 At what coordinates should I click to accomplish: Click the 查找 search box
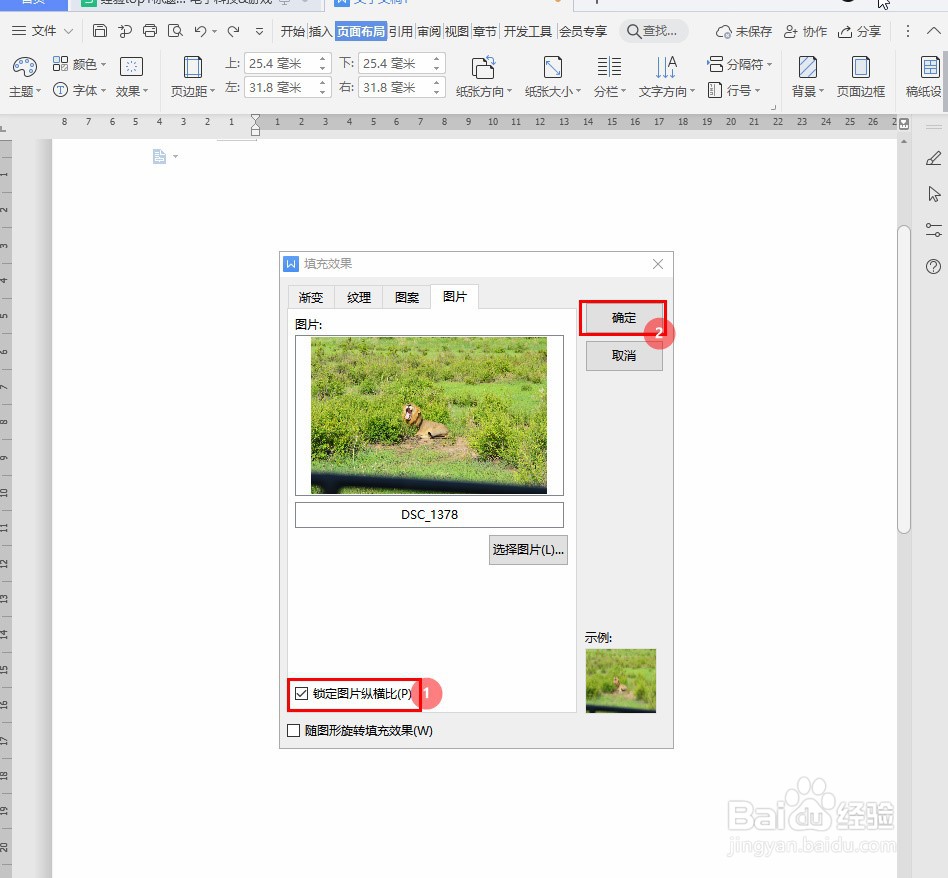click(652, 31)
